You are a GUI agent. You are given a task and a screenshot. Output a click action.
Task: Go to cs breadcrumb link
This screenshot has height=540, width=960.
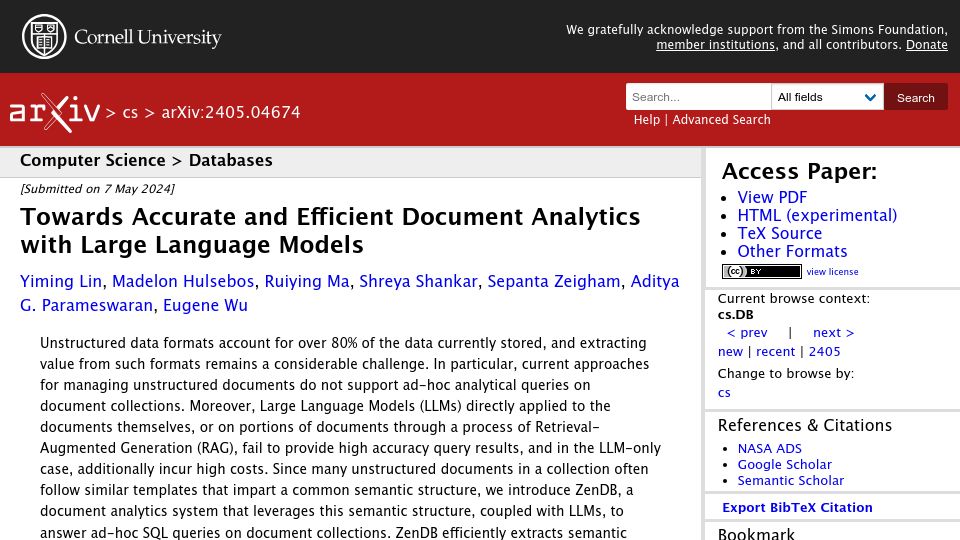coord(130,113)
